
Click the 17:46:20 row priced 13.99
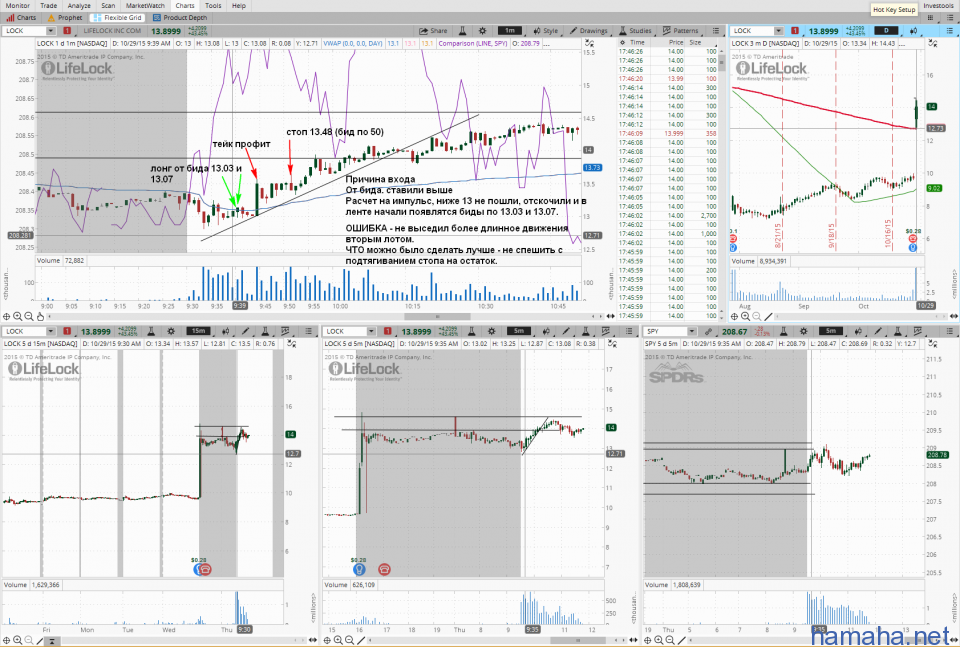(667, 78)
